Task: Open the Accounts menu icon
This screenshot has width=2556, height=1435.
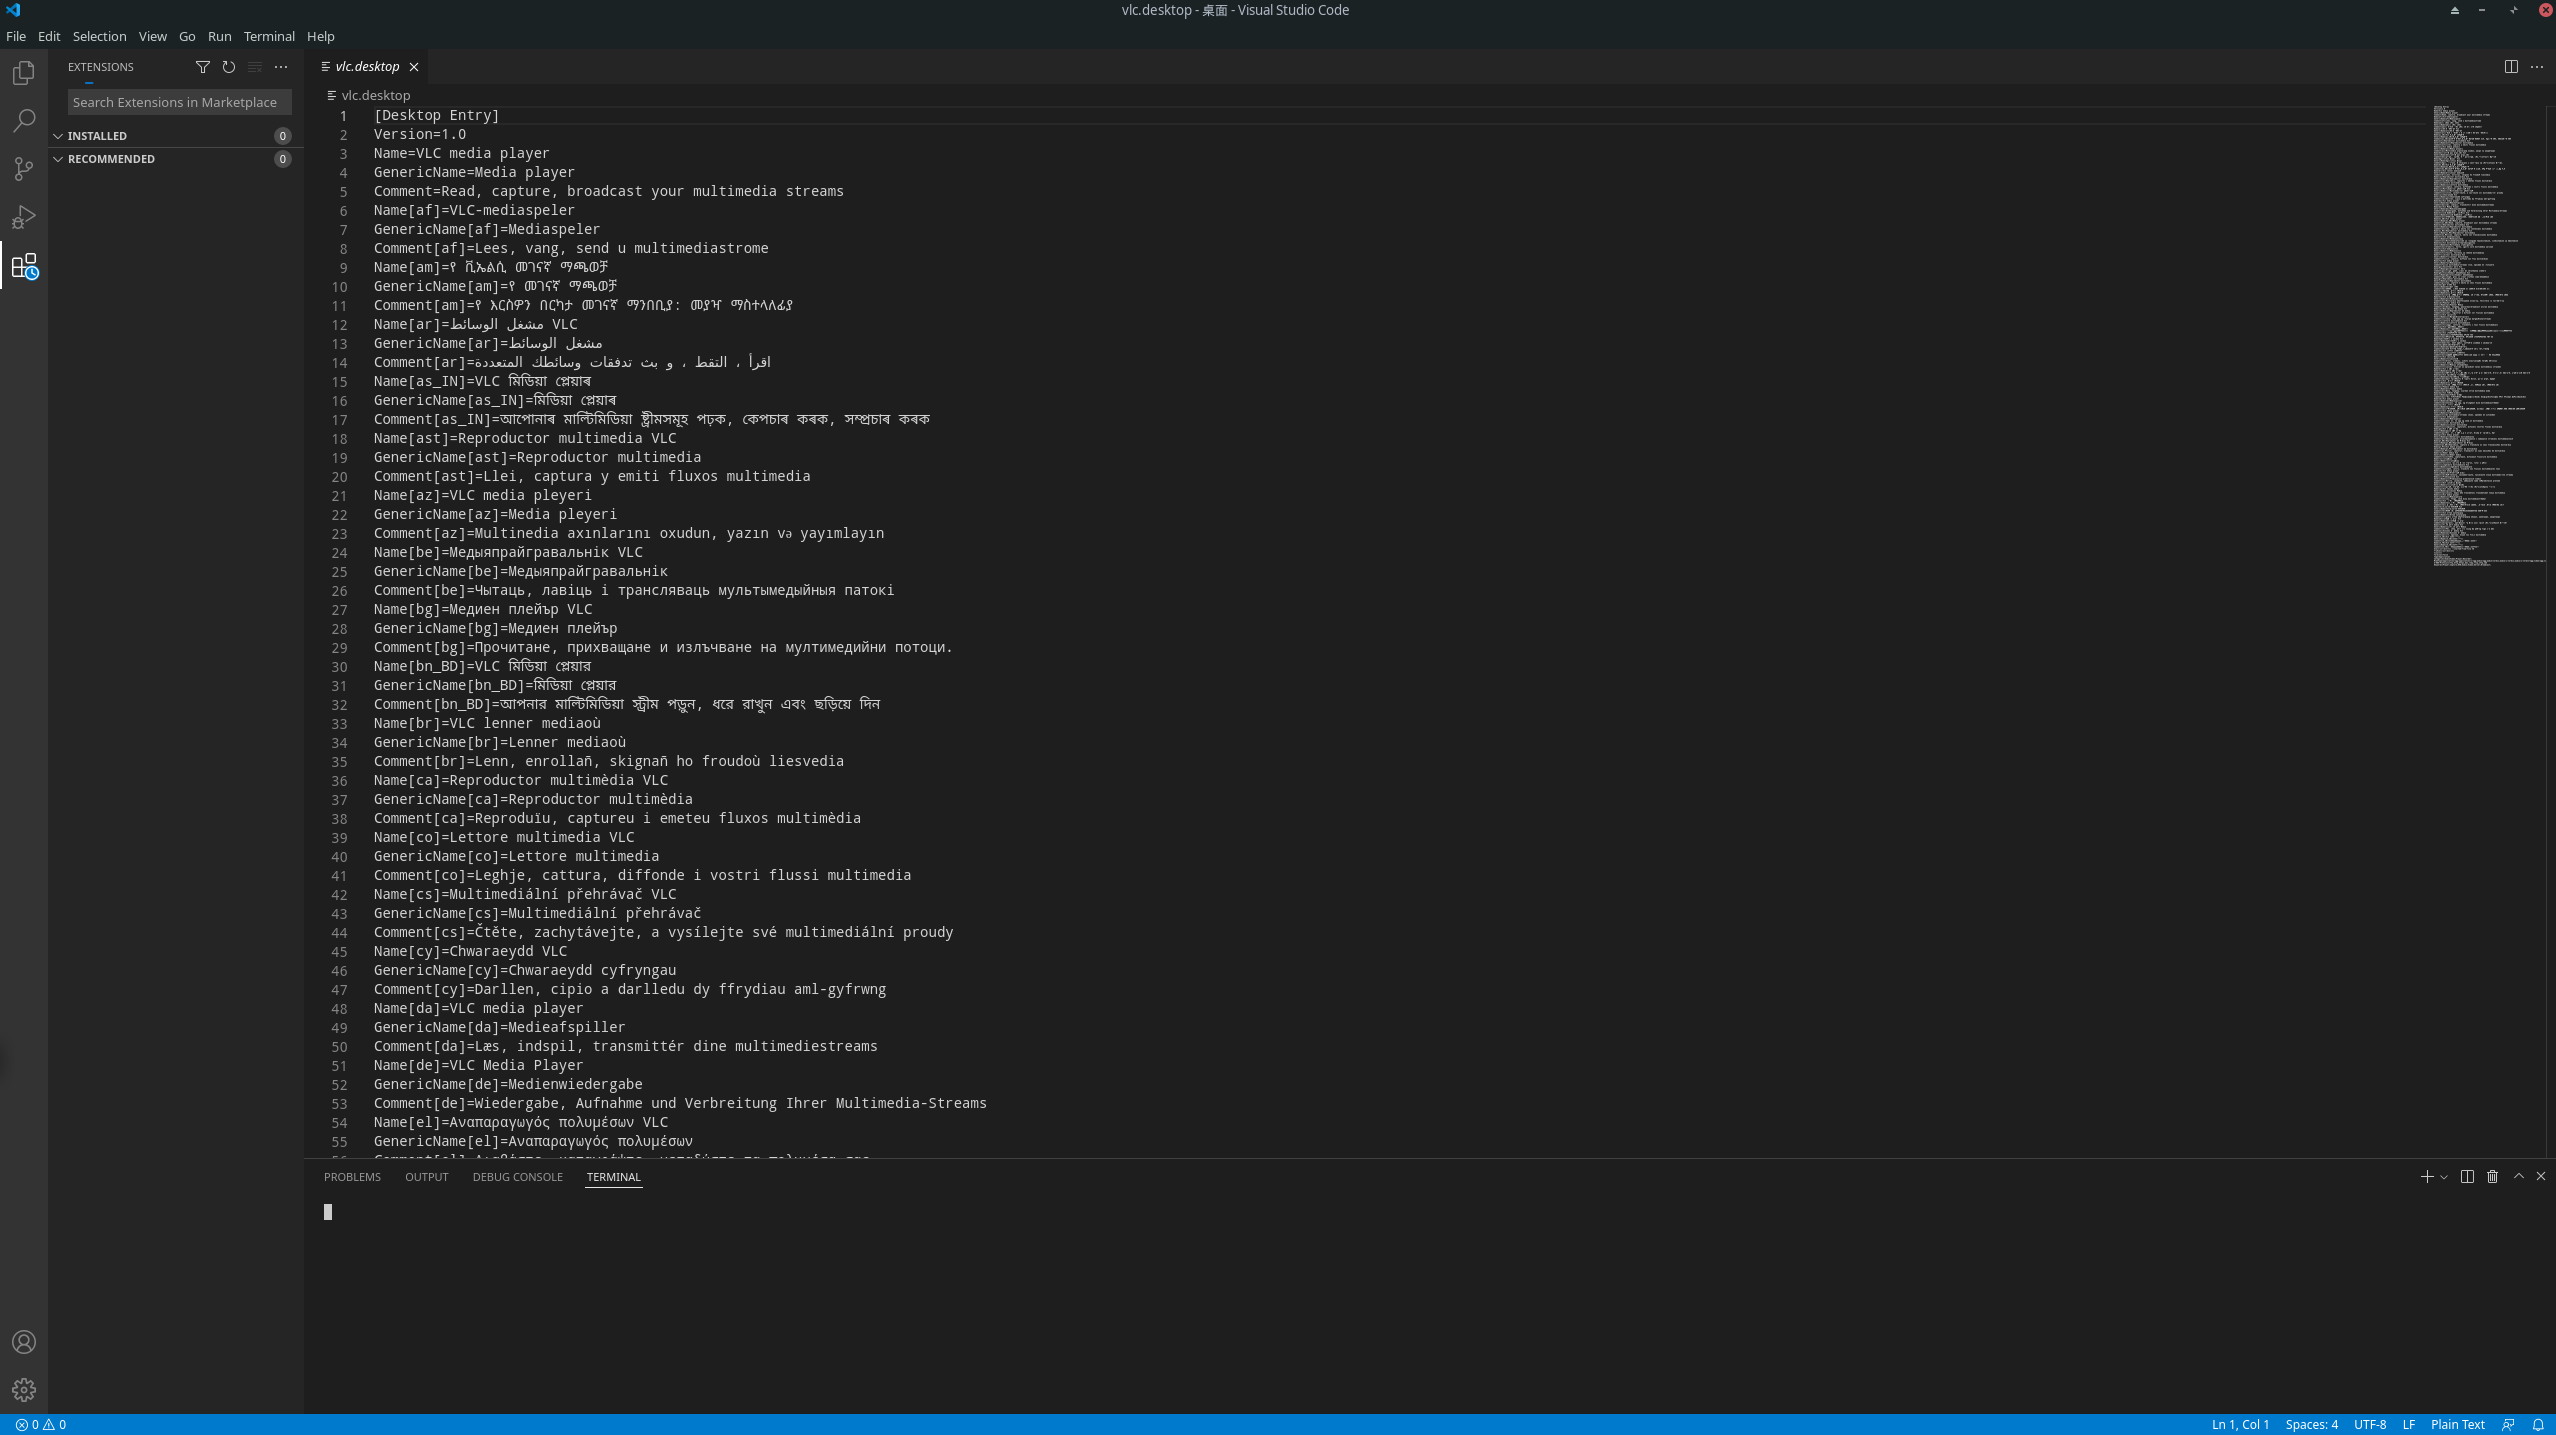Action: point(24,1342)
